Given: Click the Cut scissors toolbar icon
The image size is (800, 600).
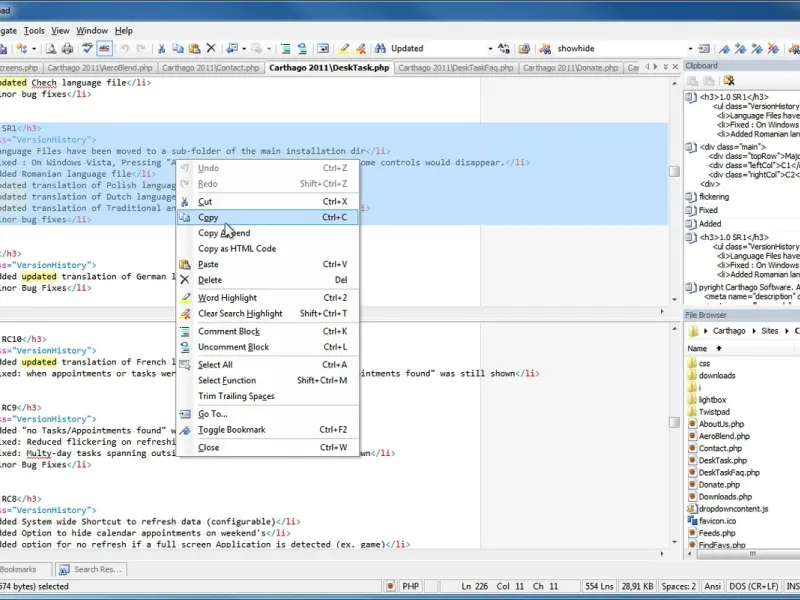Looking at the screenshot, I should point(161,48).
